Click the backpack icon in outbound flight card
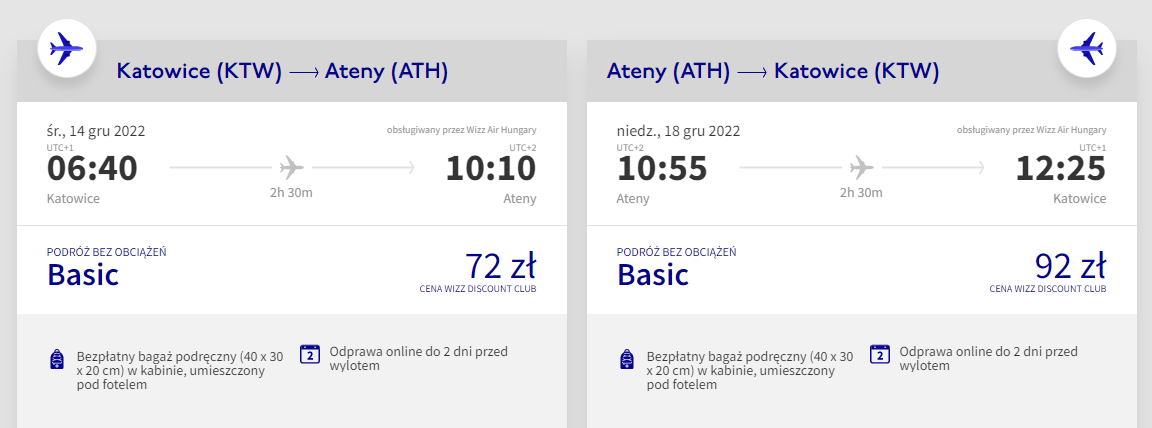 point(56,360)
